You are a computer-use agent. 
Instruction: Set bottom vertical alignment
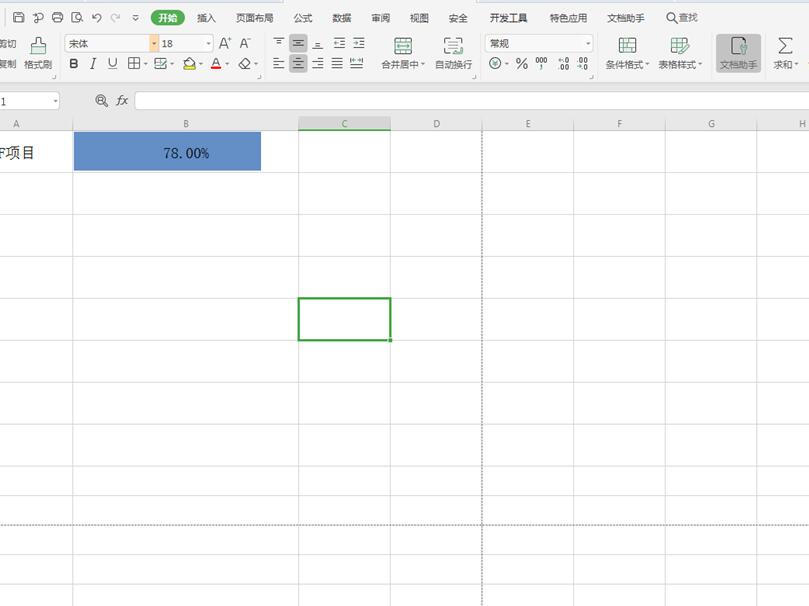point(318,44)
